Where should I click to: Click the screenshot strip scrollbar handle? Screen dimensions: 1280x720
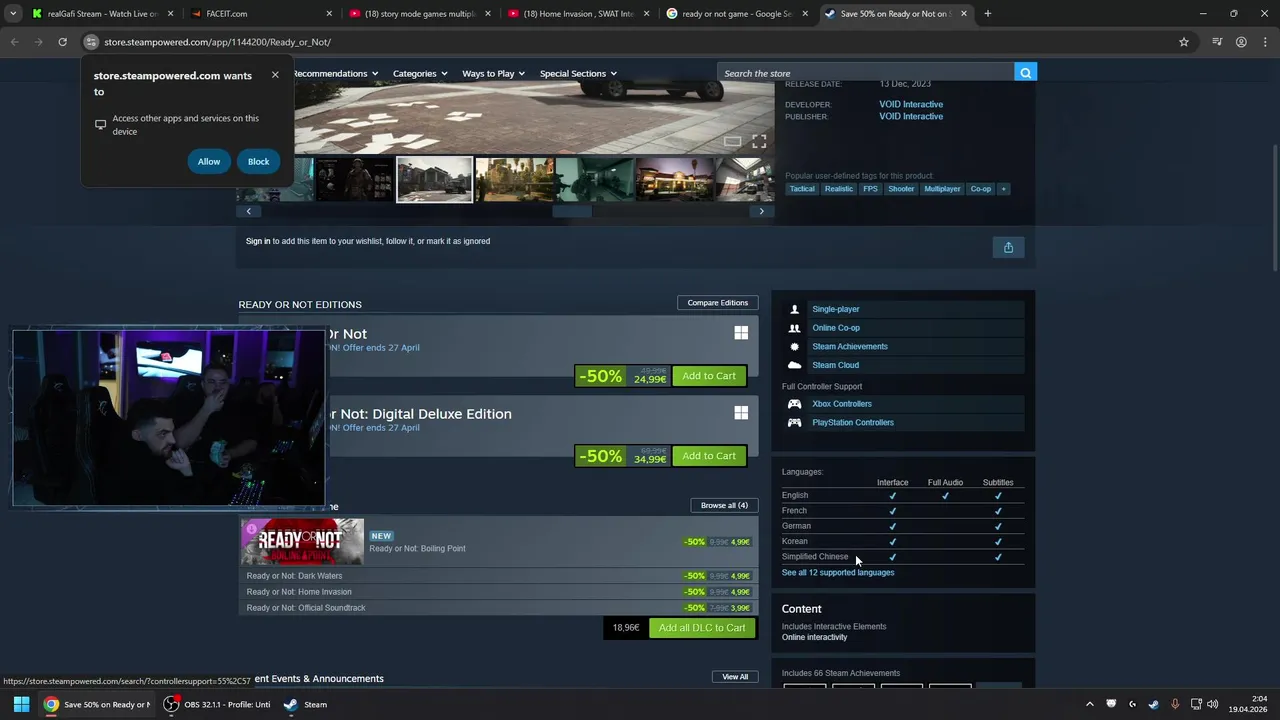coord(572,211)
